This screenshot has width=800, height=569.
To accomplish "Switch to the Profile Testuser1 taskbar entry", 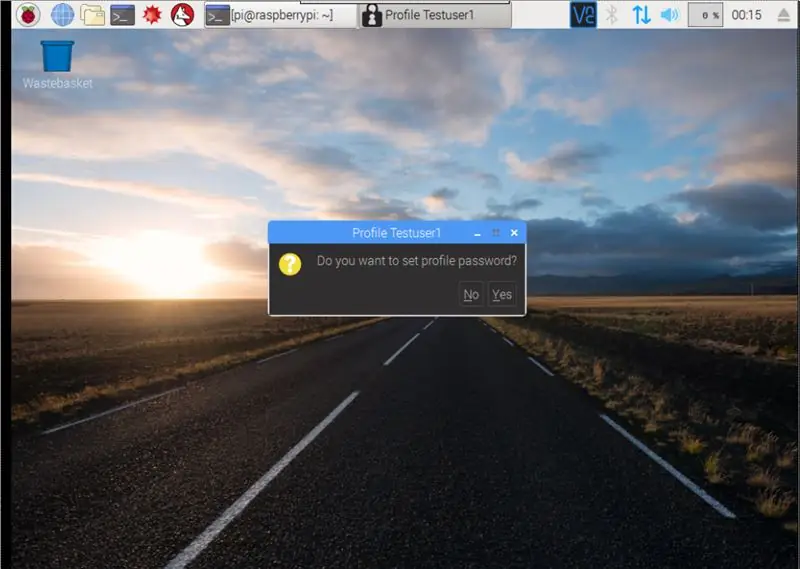I will point(435,15).
